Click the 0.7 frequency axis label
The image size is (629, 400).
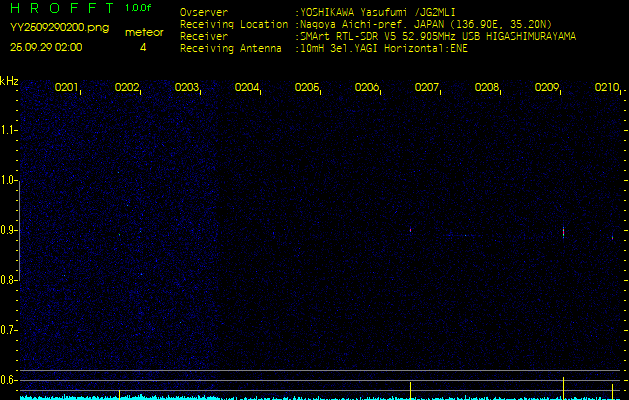click(8, 330)
